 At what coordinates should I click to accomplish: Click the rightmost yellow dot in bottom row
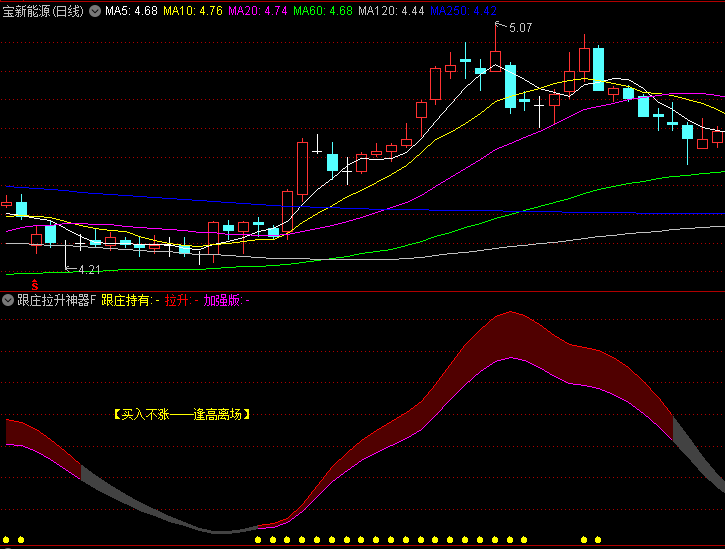[x=598, y=540]
